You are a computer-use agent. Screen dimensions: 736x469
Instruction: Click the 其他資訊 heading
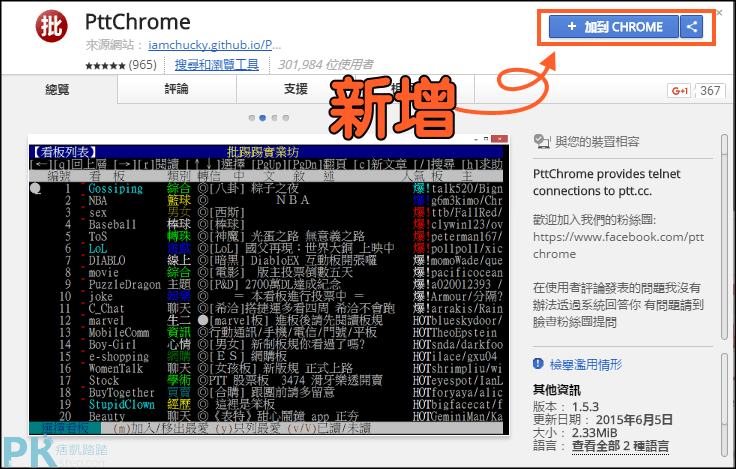pos(557,390)
